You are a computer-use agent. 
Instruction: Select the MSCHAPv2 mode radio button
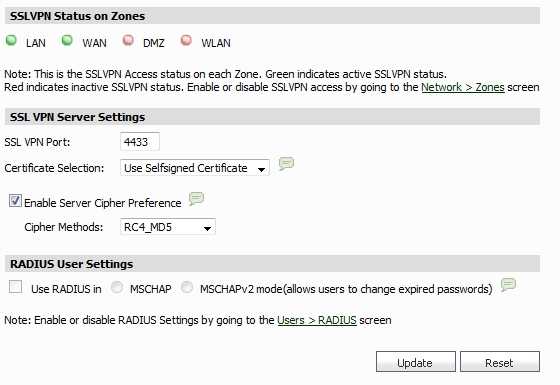pos(187,287)
